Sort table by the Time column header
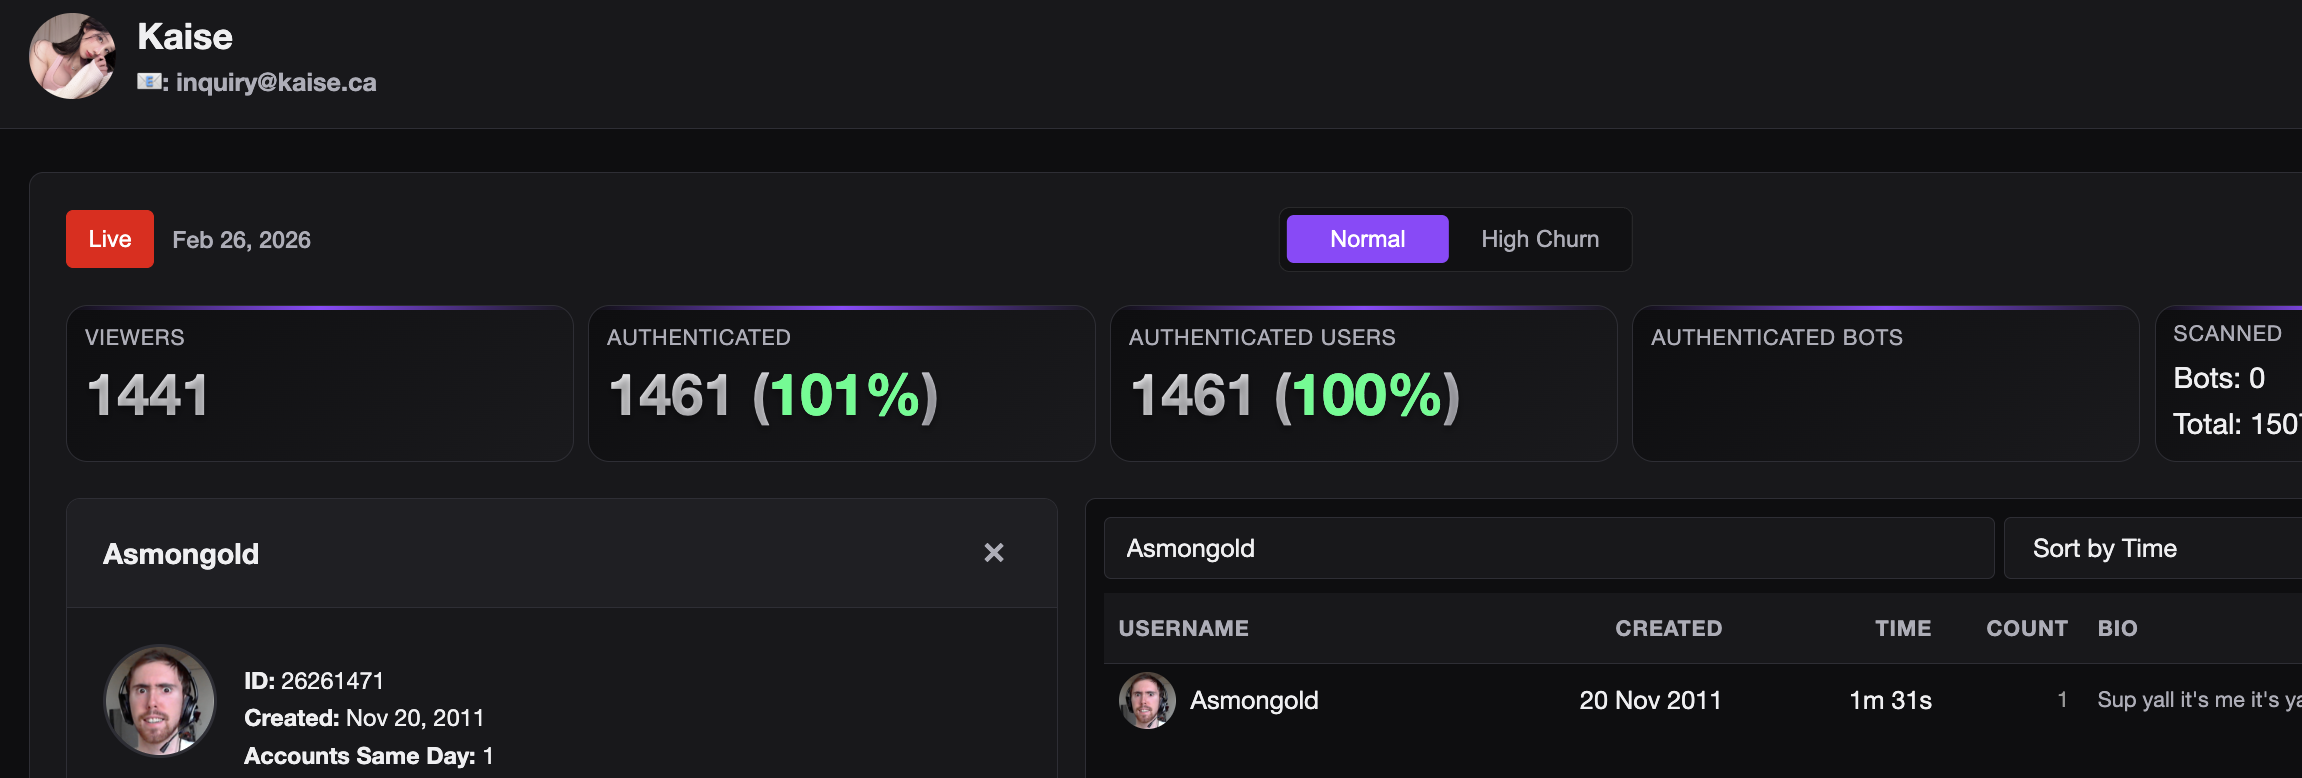Image resolution: width=2302 pixels, height=778 pixels. tap(1902, 628)
